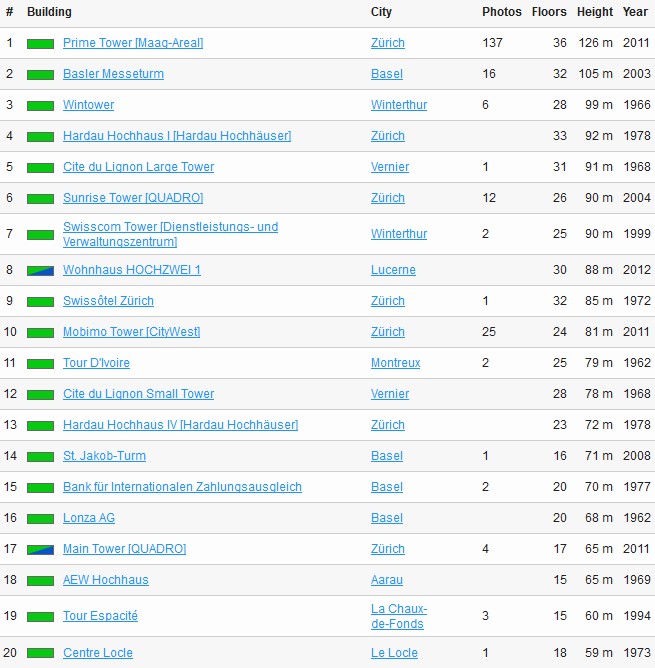Open the Tour Espacité link
The image size is (655, 668).
point(100,616)
